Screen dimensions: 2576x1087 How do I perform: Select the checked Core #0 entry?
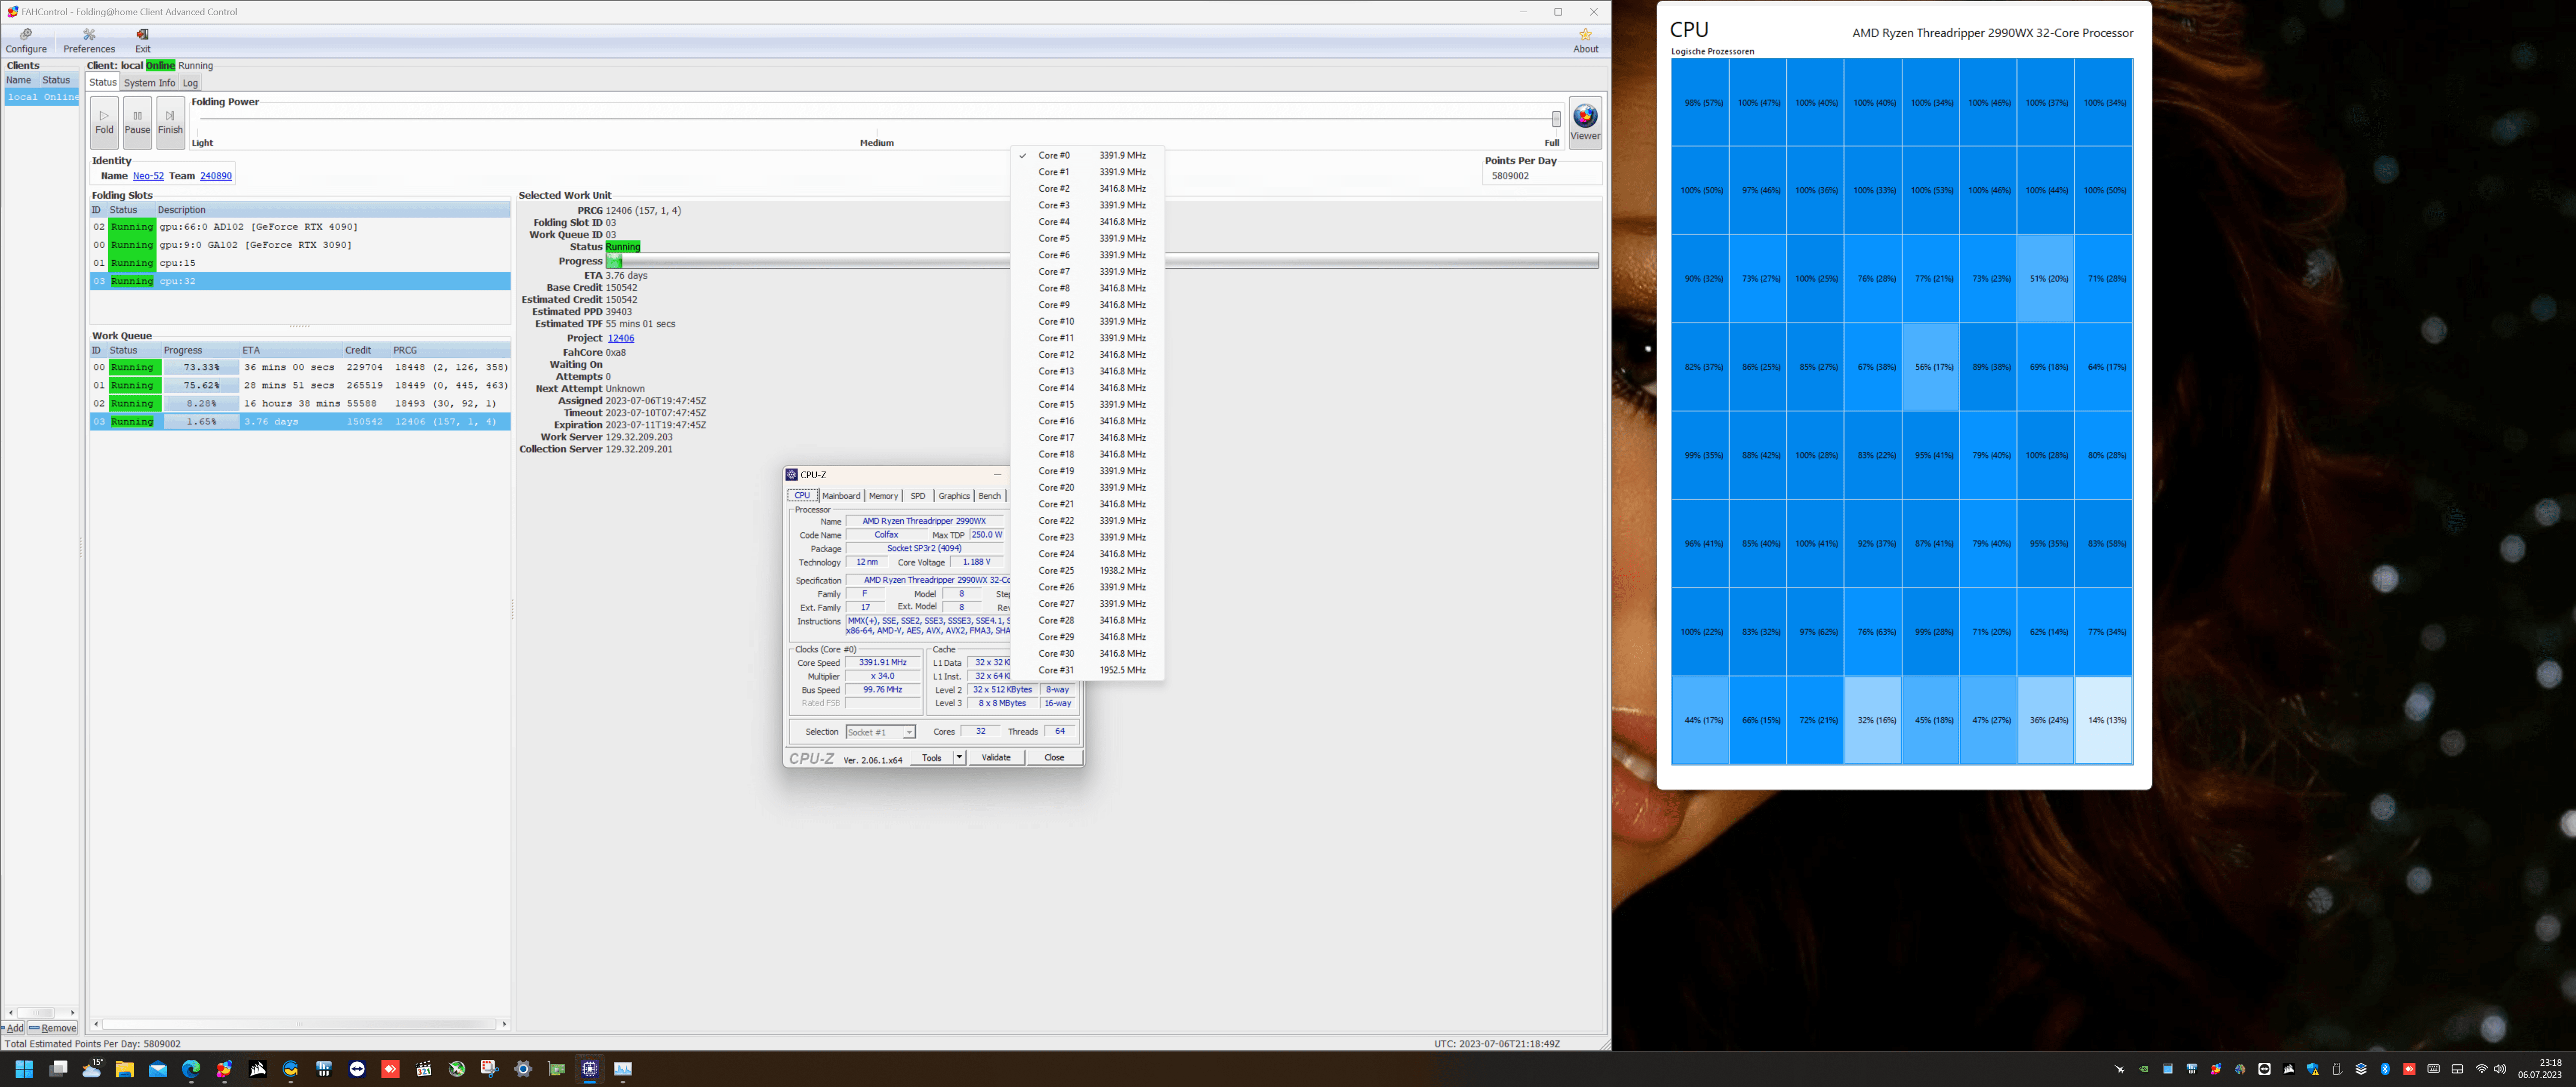coord(1054,156)
